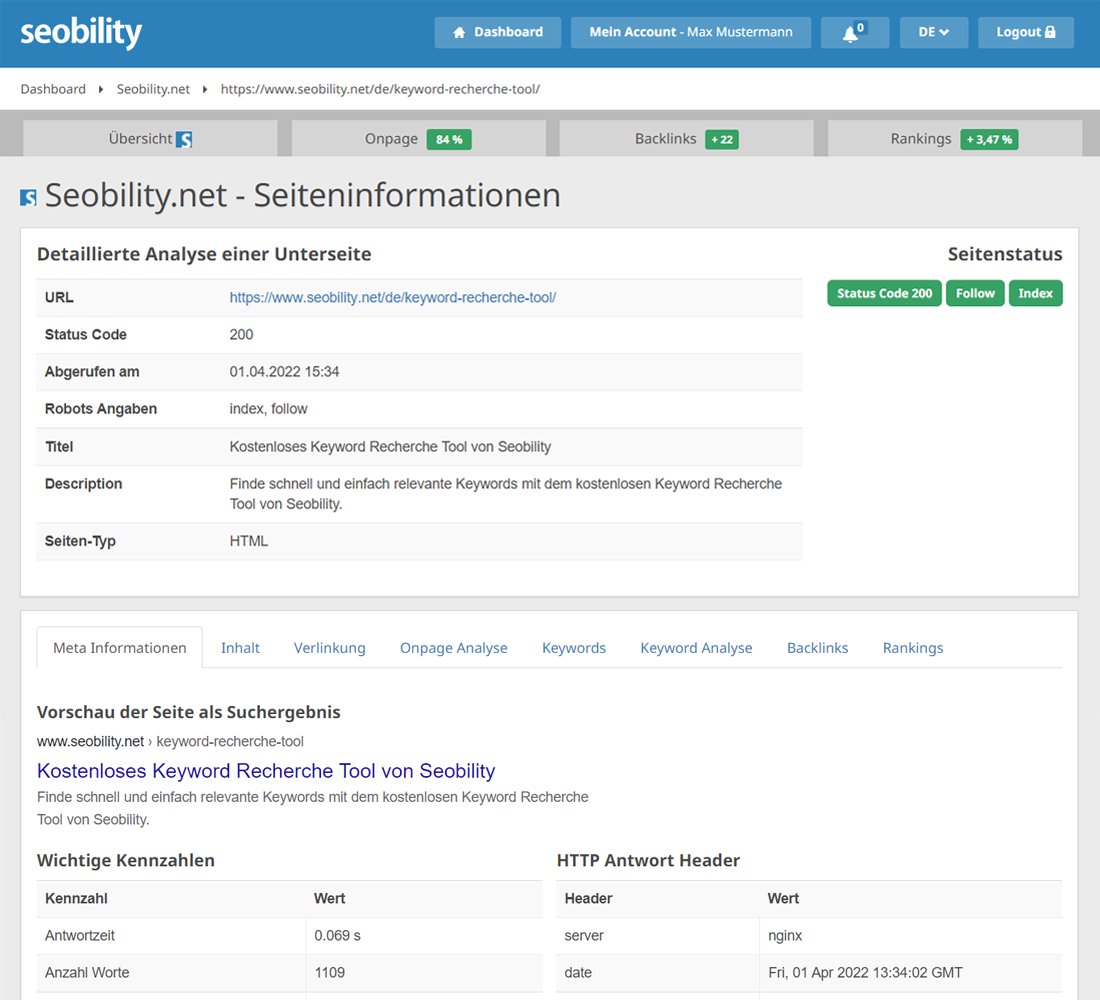The width and height of the screenshot is (1100, 1000).
Task: Click the lock icon on Logout
Action: (1050, 32)
